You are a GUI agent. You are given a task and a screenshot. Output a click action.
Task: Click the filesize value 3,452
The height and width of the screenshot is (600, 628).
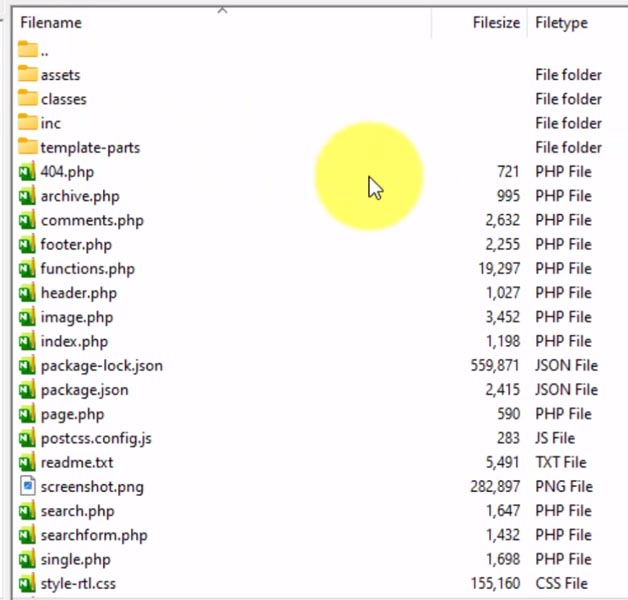coord(503,317)
